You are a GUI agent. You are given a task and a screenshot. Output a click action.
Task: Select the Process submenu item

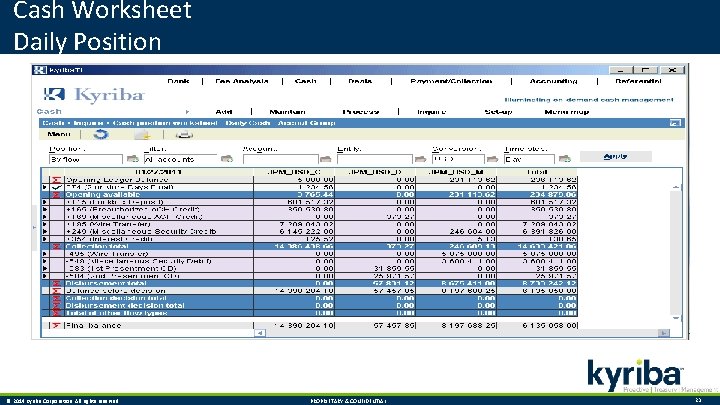pyautogui.click(x=361, y=112)
